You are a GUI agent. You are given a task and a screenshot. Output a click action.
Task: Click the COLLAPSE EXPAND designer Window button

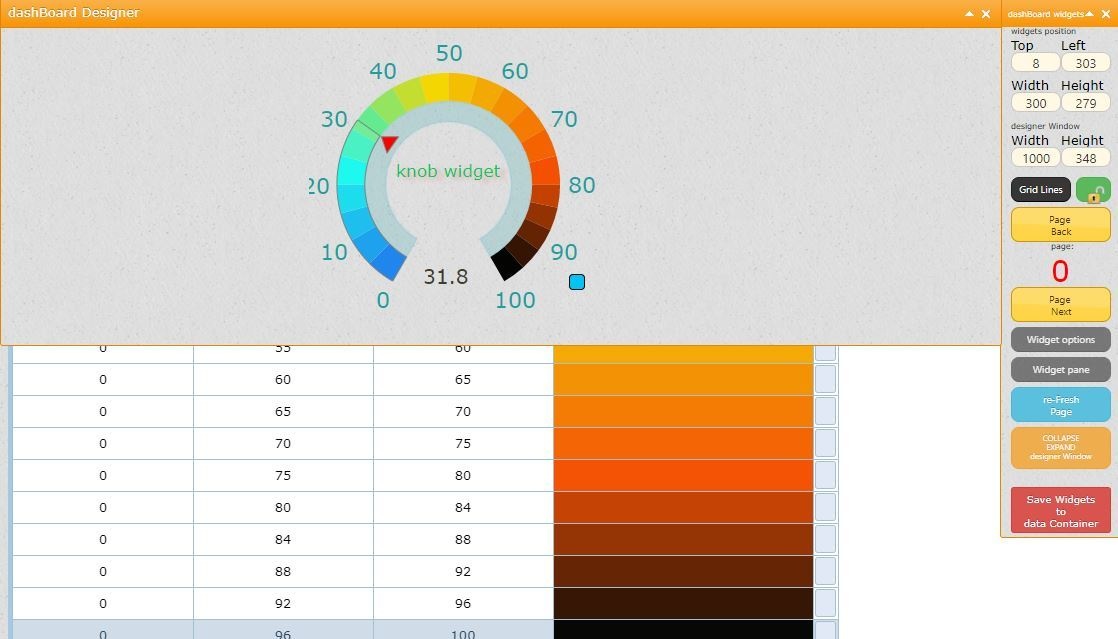1060,447
